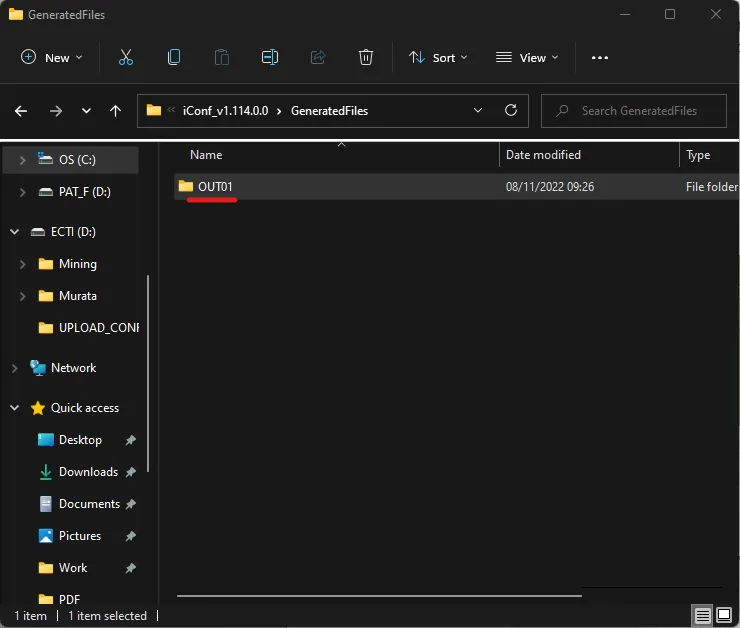Open the New item menu

coord(52,58)
